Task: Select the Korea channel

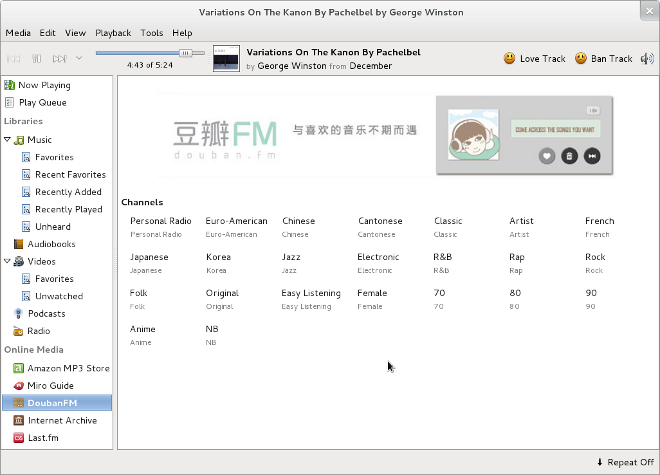Action: (x=218, y=263)
